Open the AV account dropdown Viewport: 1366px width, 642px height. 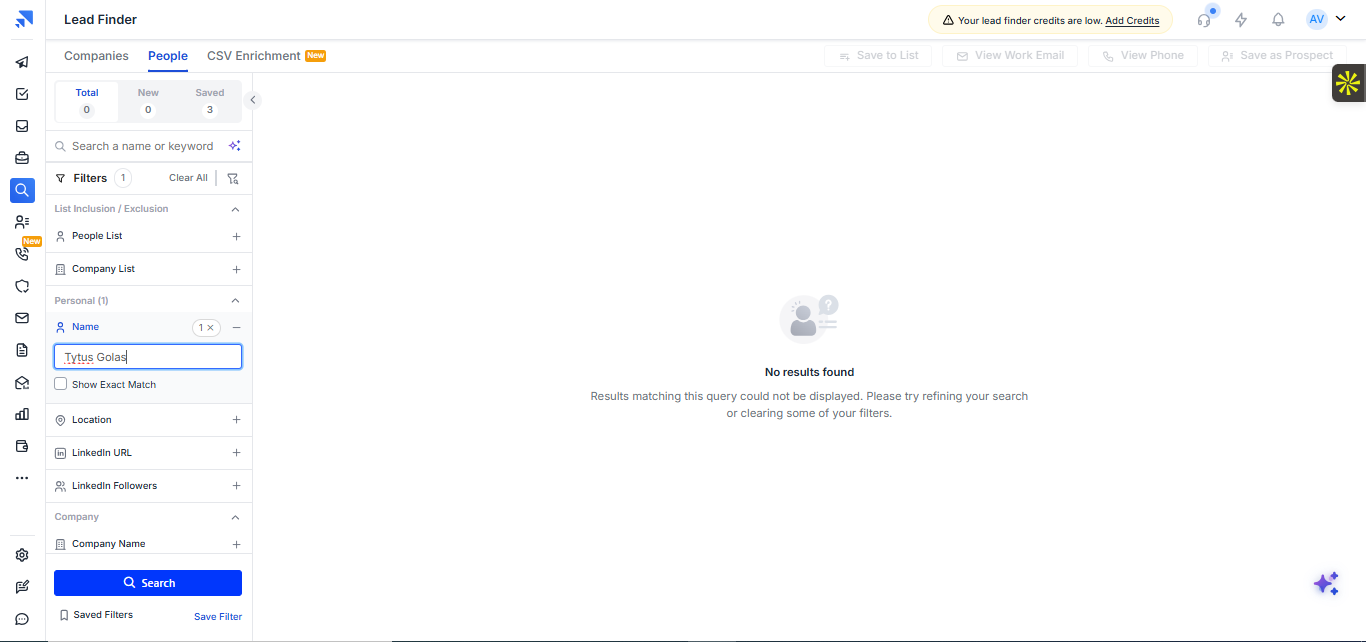point(1326,19)
